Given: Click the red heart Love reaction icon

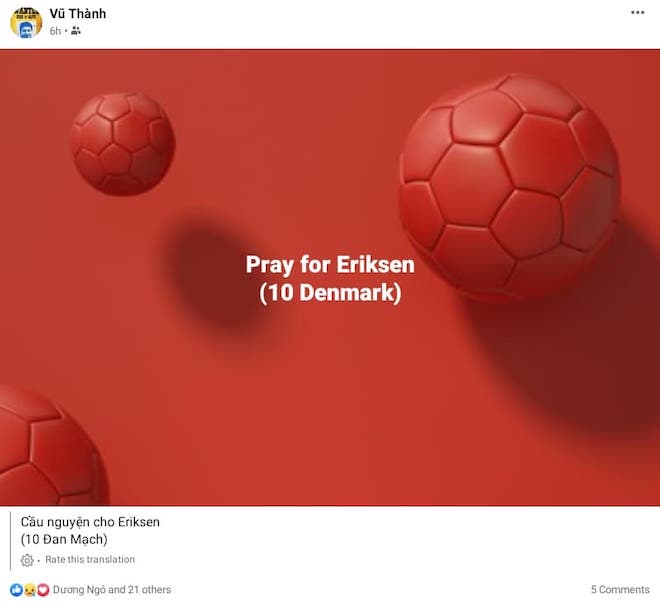Looking at the screenshot, I should [x=43, y=590].
